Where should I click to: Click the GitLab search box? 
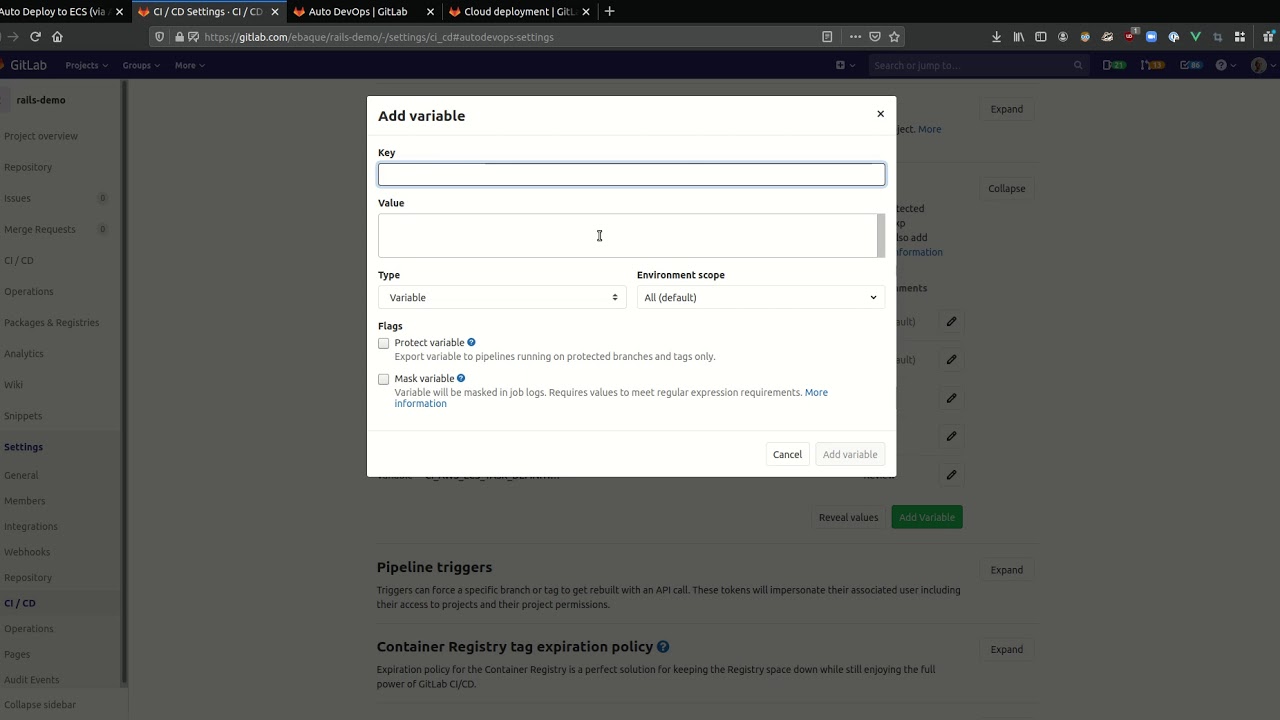coord(977,65)
